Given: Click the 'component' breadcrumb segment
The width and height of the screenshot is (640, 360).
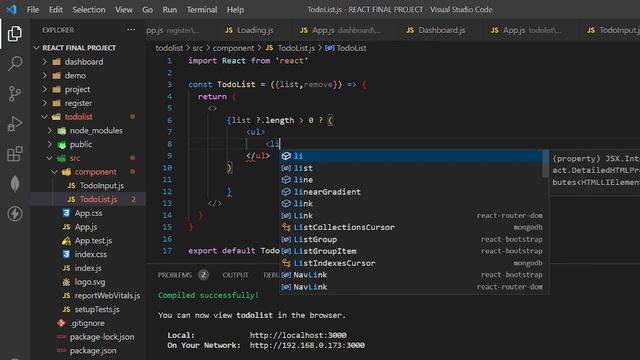Looking at the screenshot, I should coord(233,48).
